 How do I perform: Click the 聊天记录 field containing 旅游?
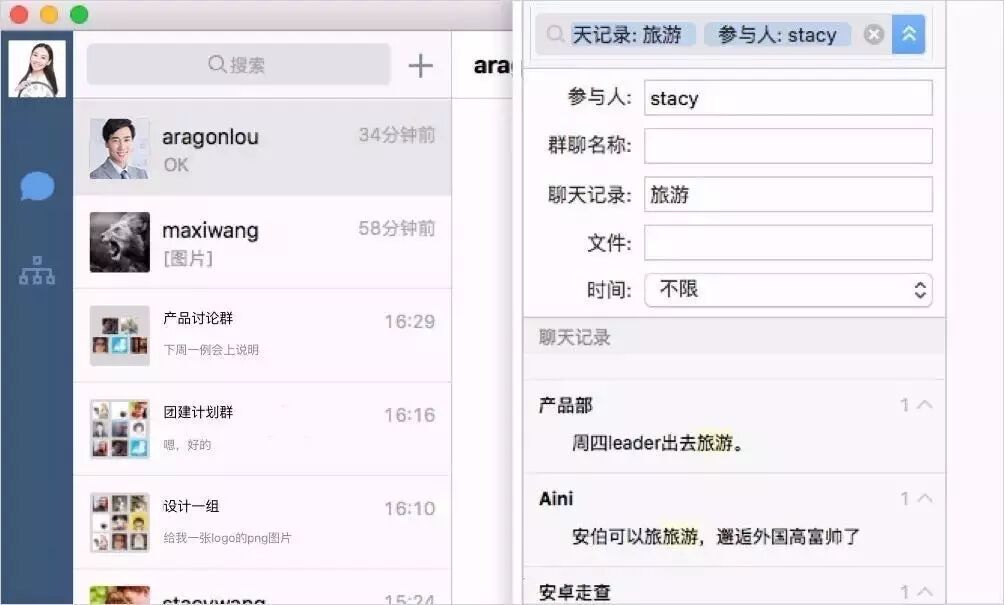[788, 194]
